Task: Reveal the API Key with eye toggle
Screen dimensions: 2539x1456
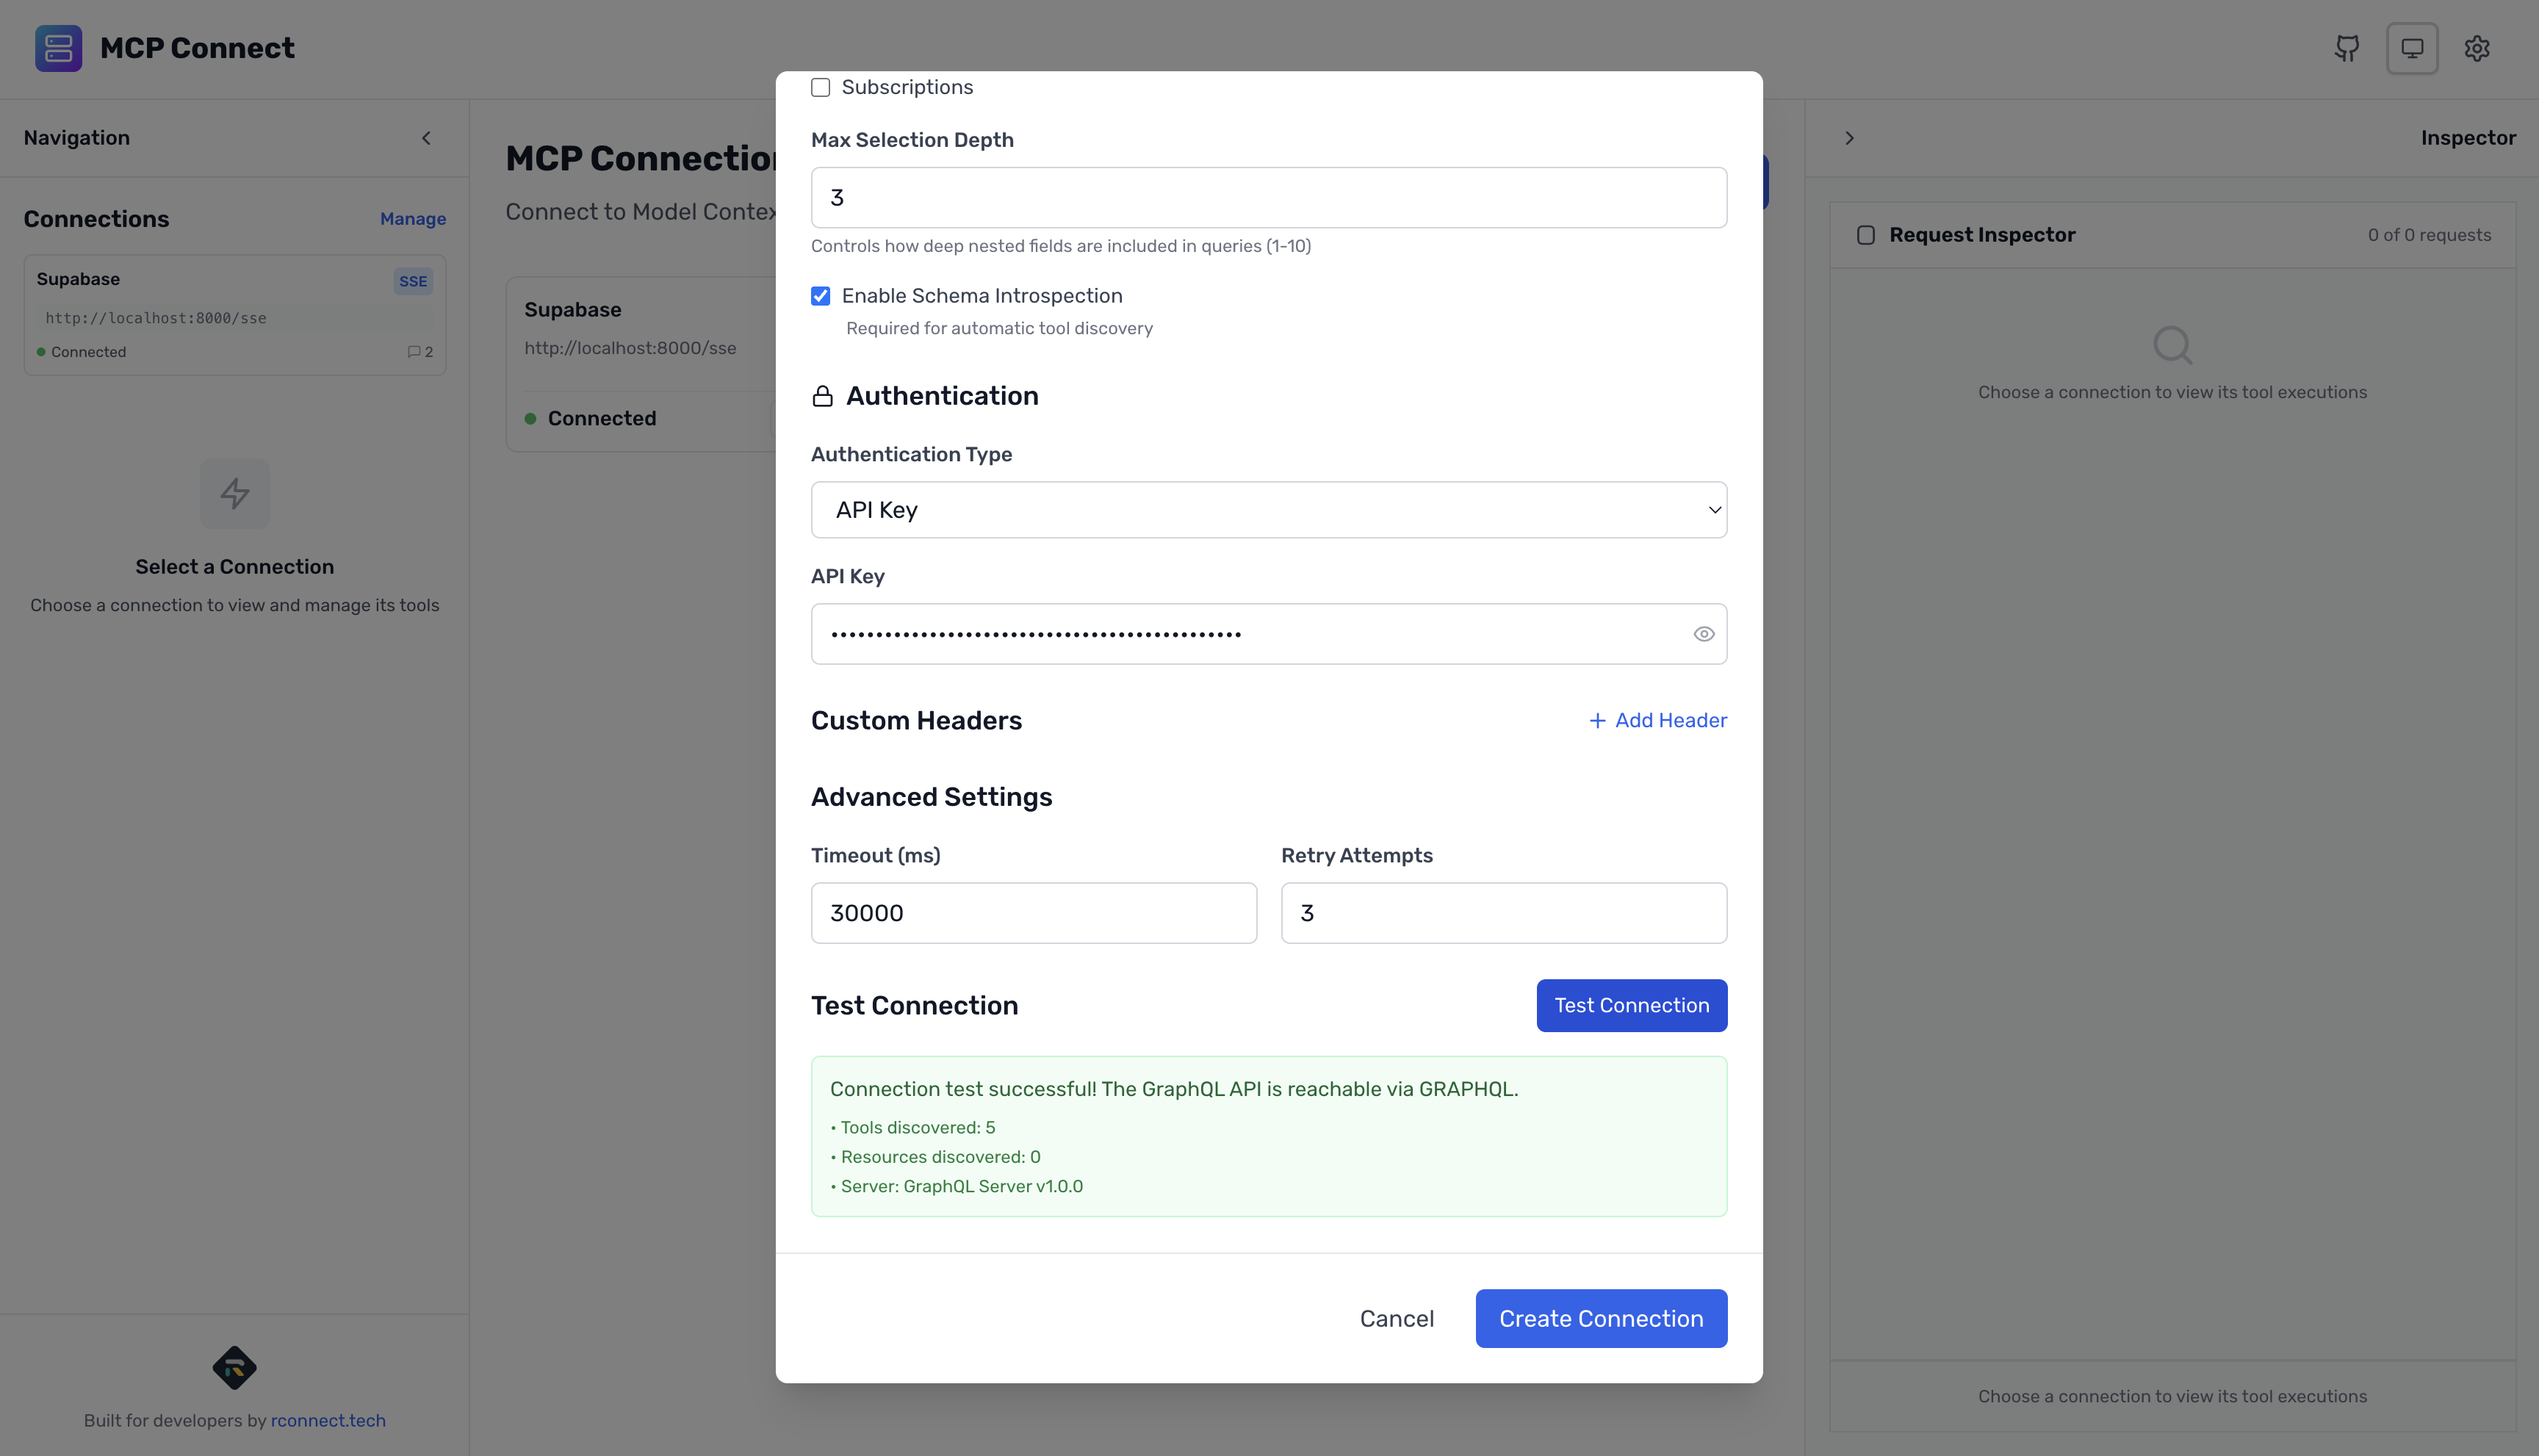Action: click(1703, 633)
